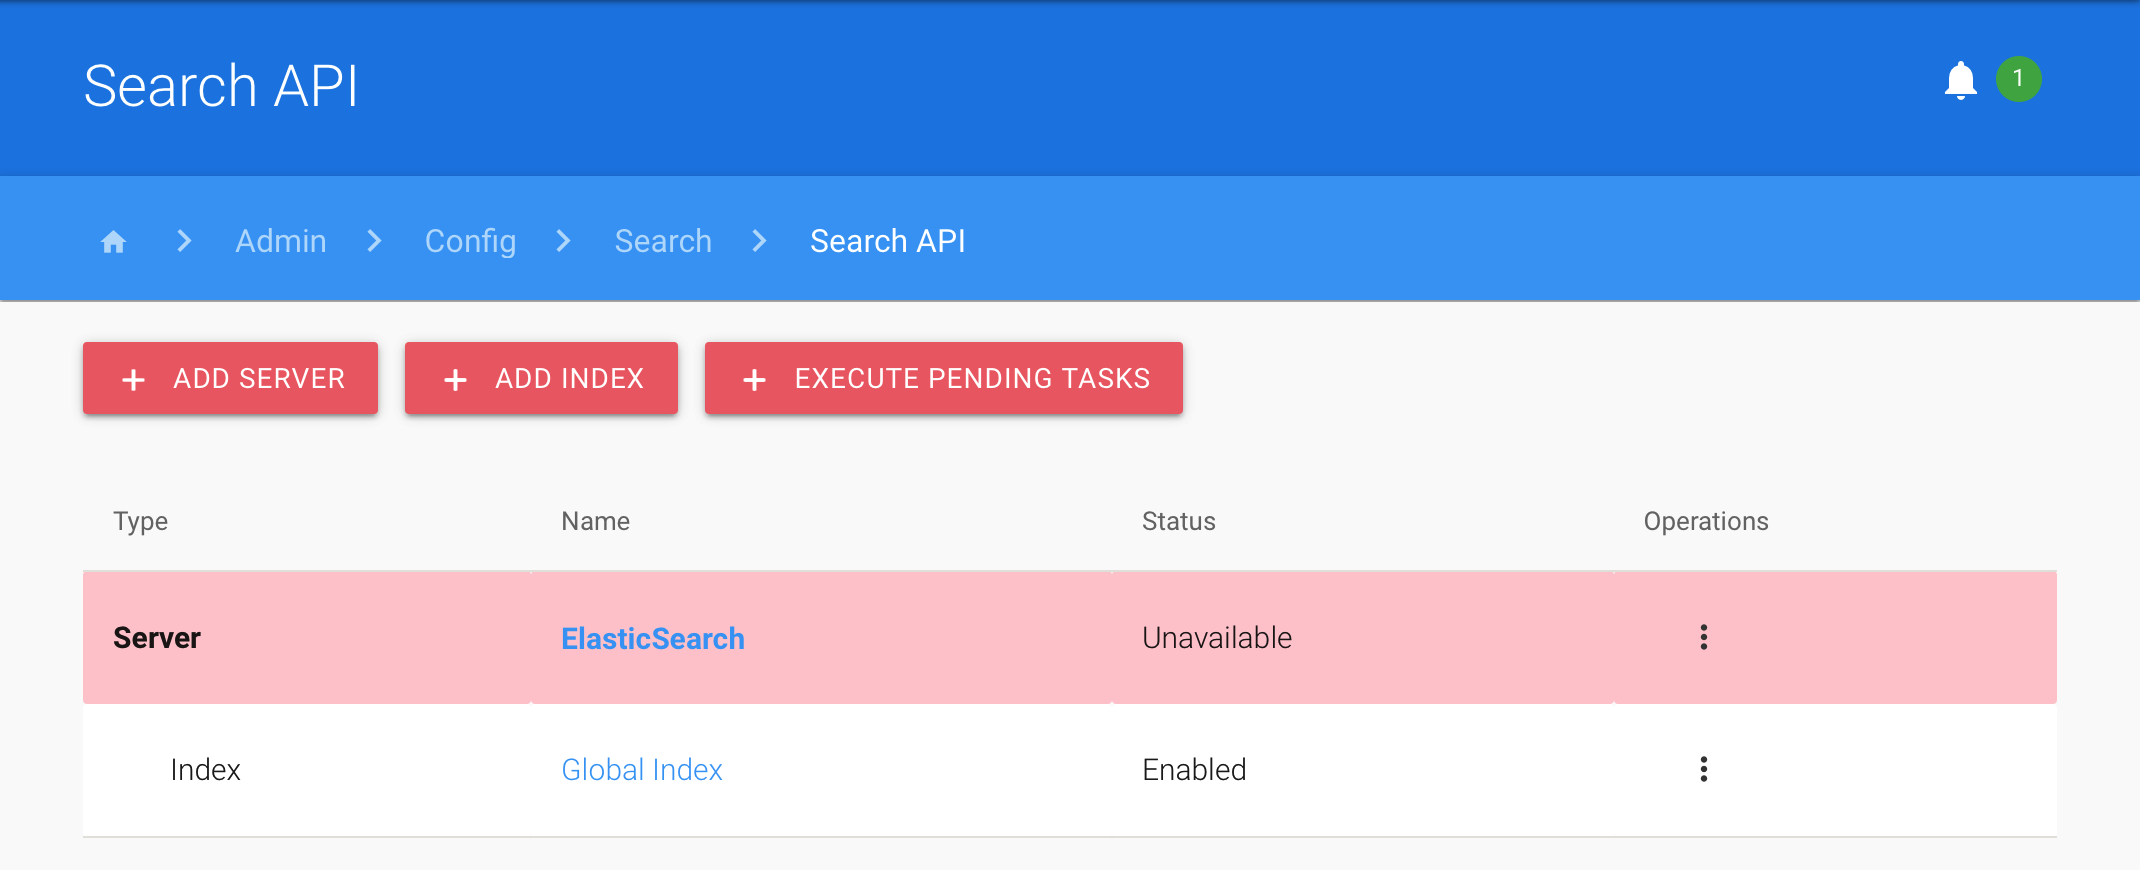Open the ElasticSearch server link
Image resolution: width=2140 pixels, height=870 pixels.
tap(653, 638)
